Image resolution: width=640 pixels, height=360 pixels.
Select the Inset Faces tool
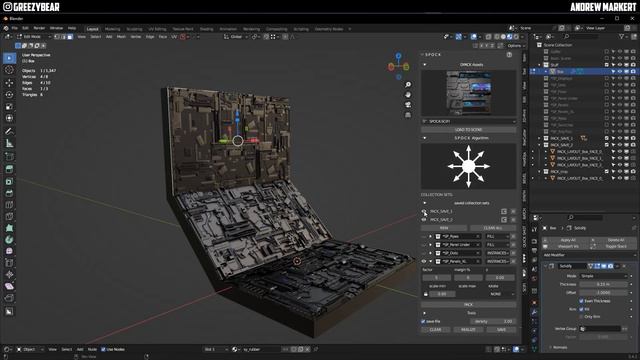point(9,181)
